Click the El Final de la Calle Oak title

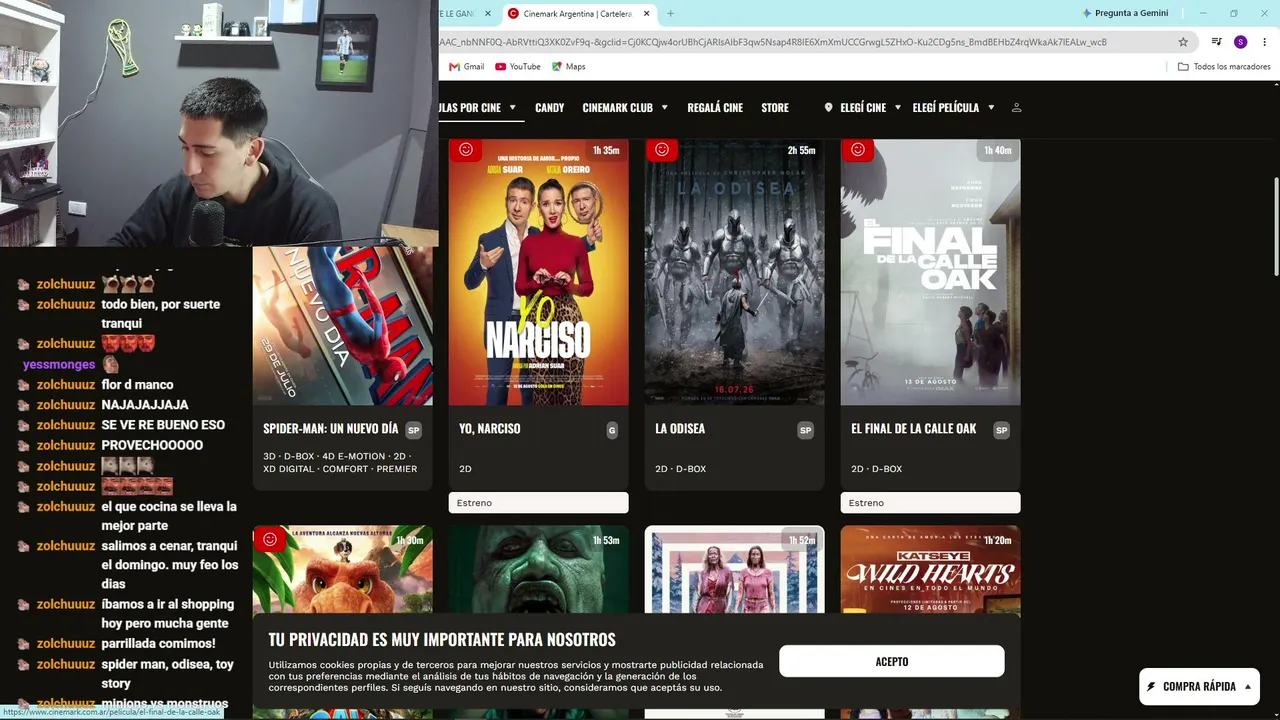point(914,429)
